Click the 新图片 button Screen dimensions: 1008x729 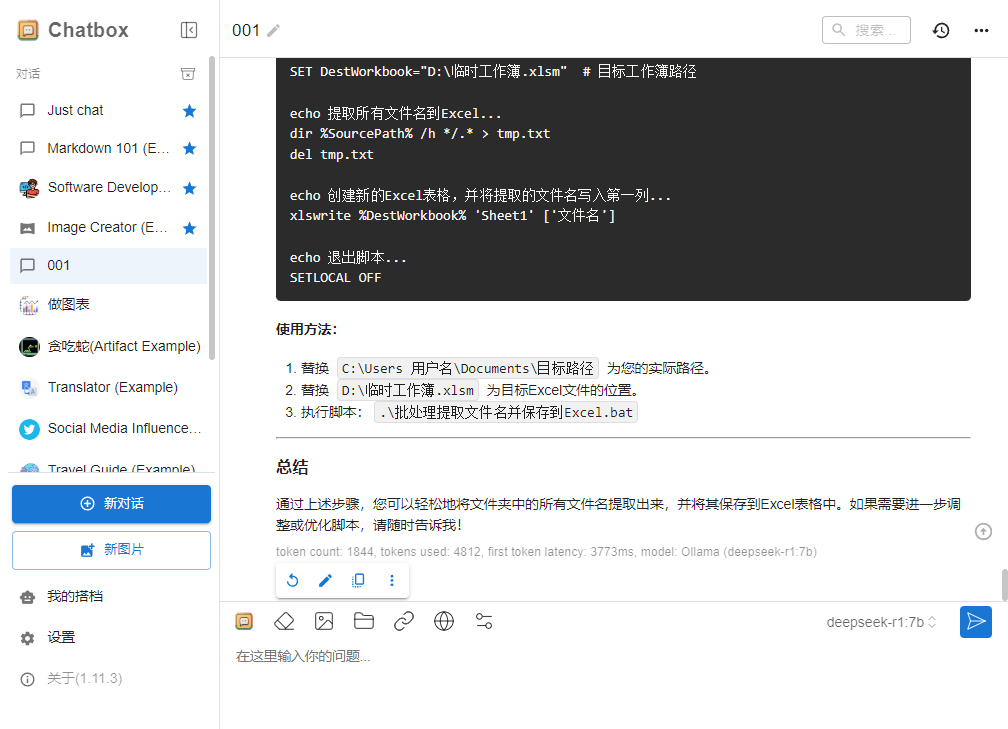[x=111, y=551]
